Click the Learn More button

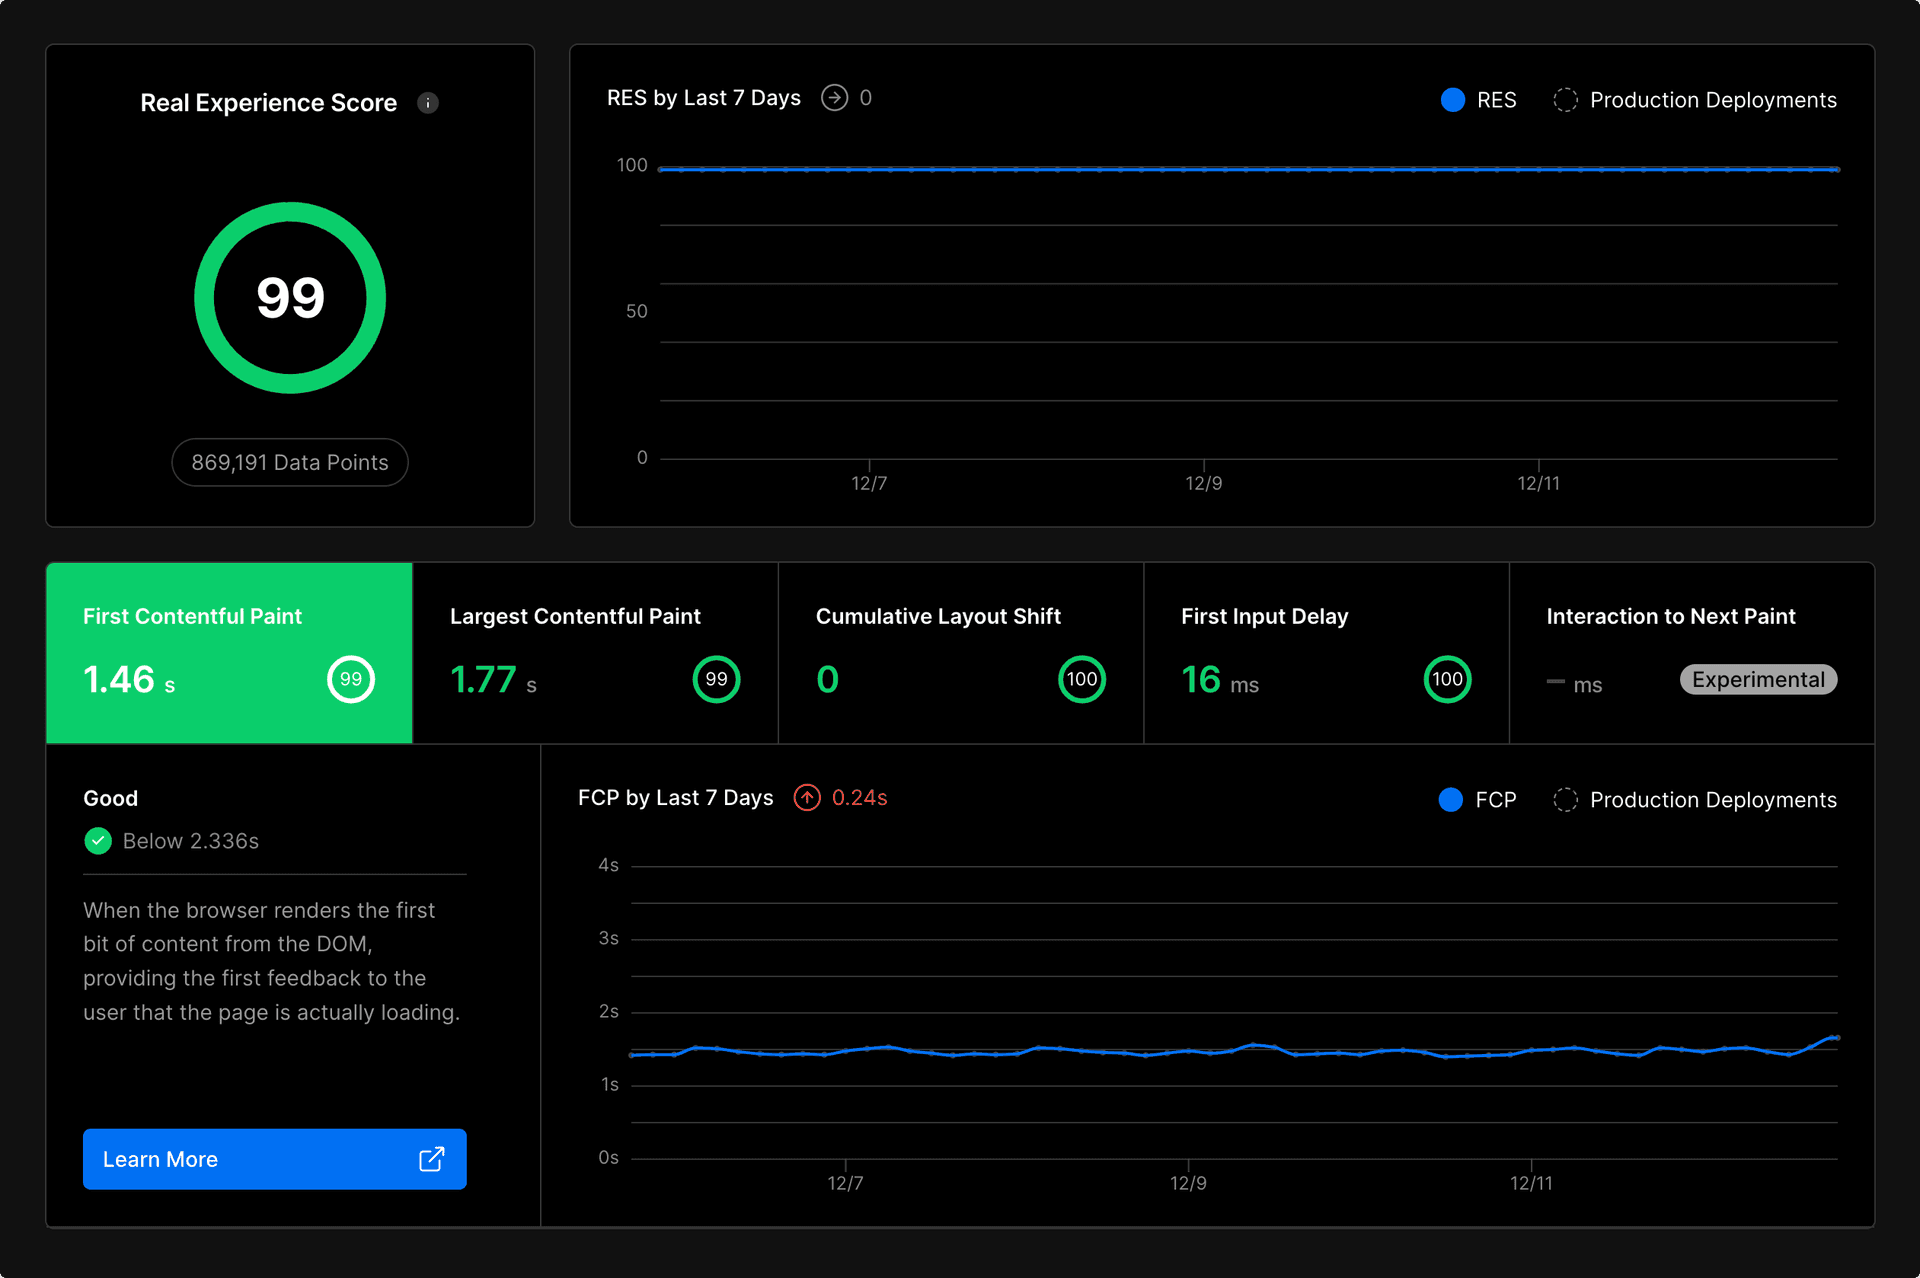coord(274,1159)
